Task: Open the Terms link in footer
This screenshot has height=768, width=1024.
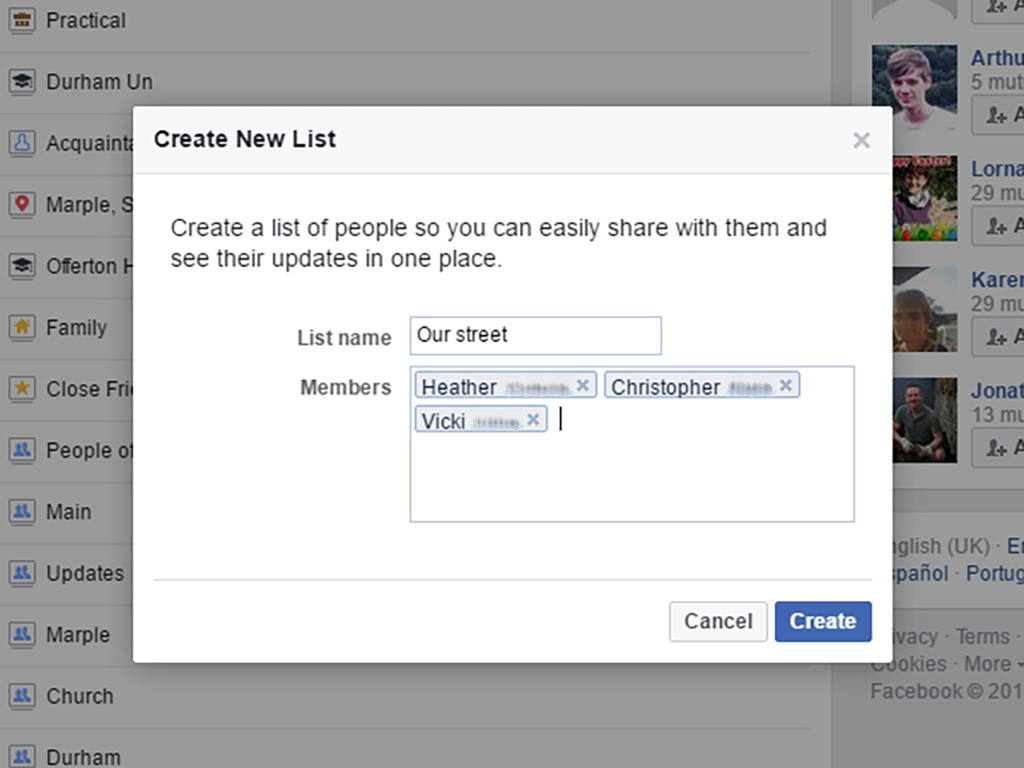Action: coord(982,637)
